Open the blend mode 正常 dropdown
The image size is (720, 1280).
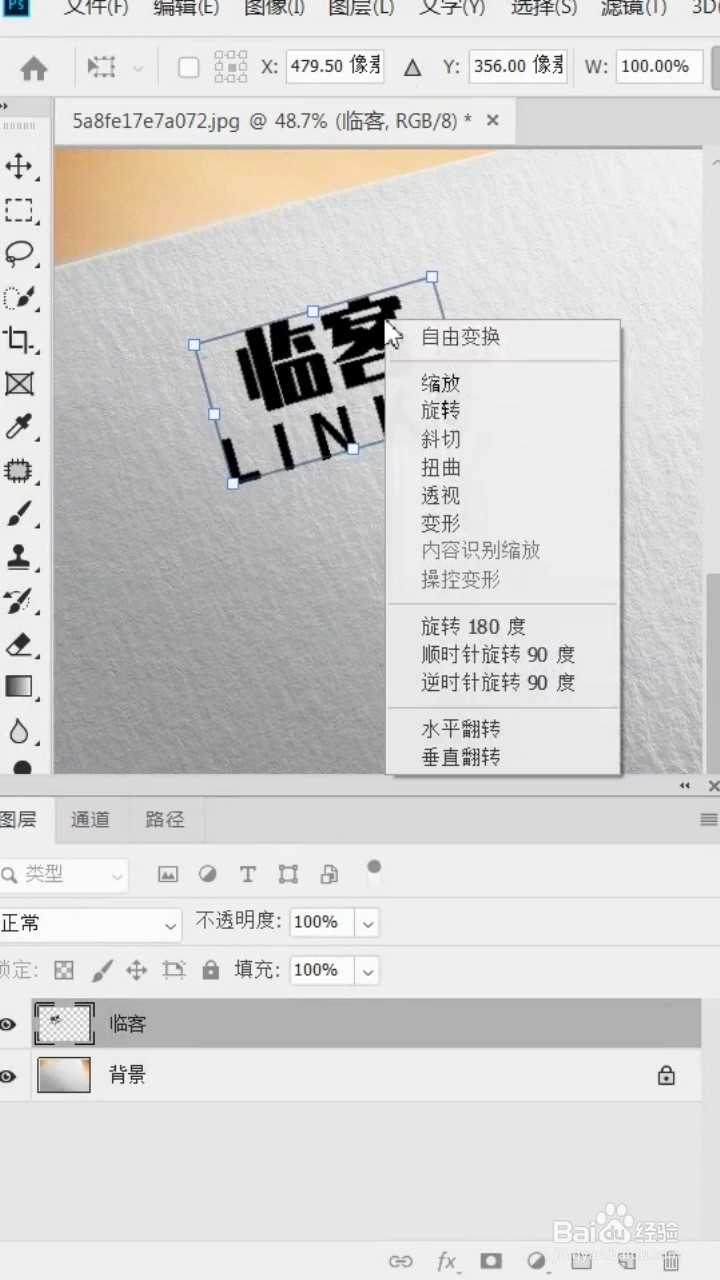click(x=90, y=924)
